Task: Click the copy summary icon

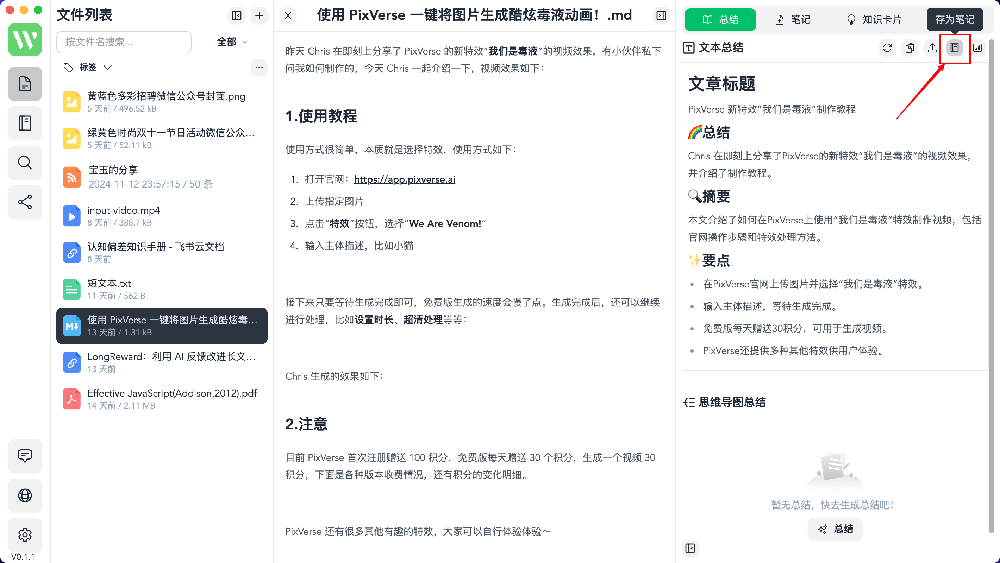Action: [909, 48]
